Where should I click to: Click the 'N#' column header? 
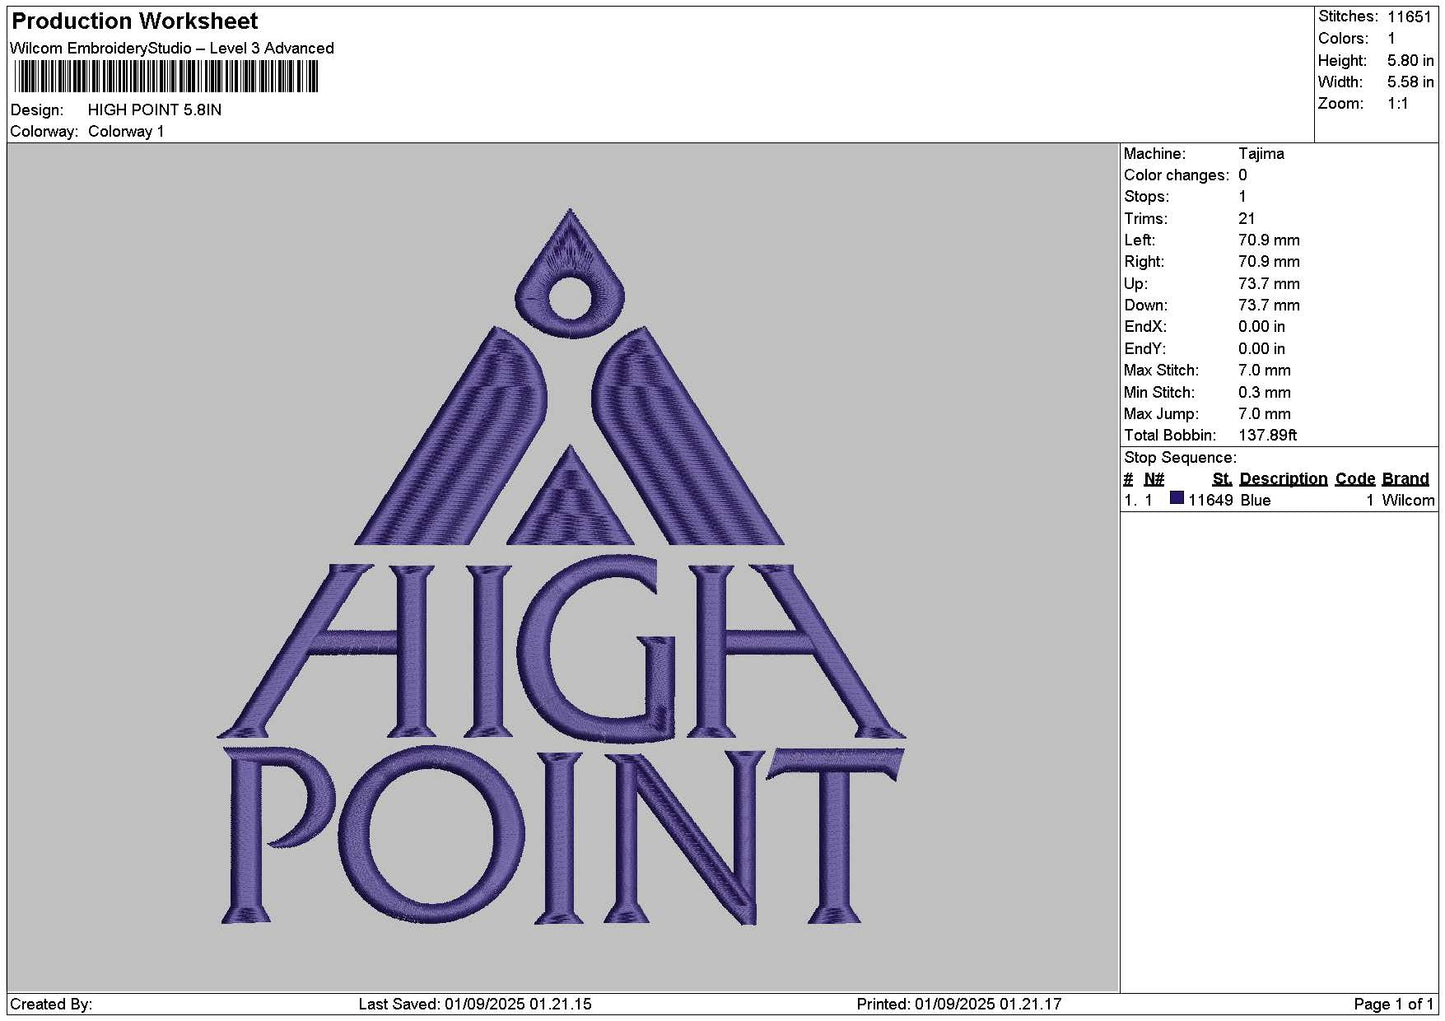click(x=1154, y=479)
